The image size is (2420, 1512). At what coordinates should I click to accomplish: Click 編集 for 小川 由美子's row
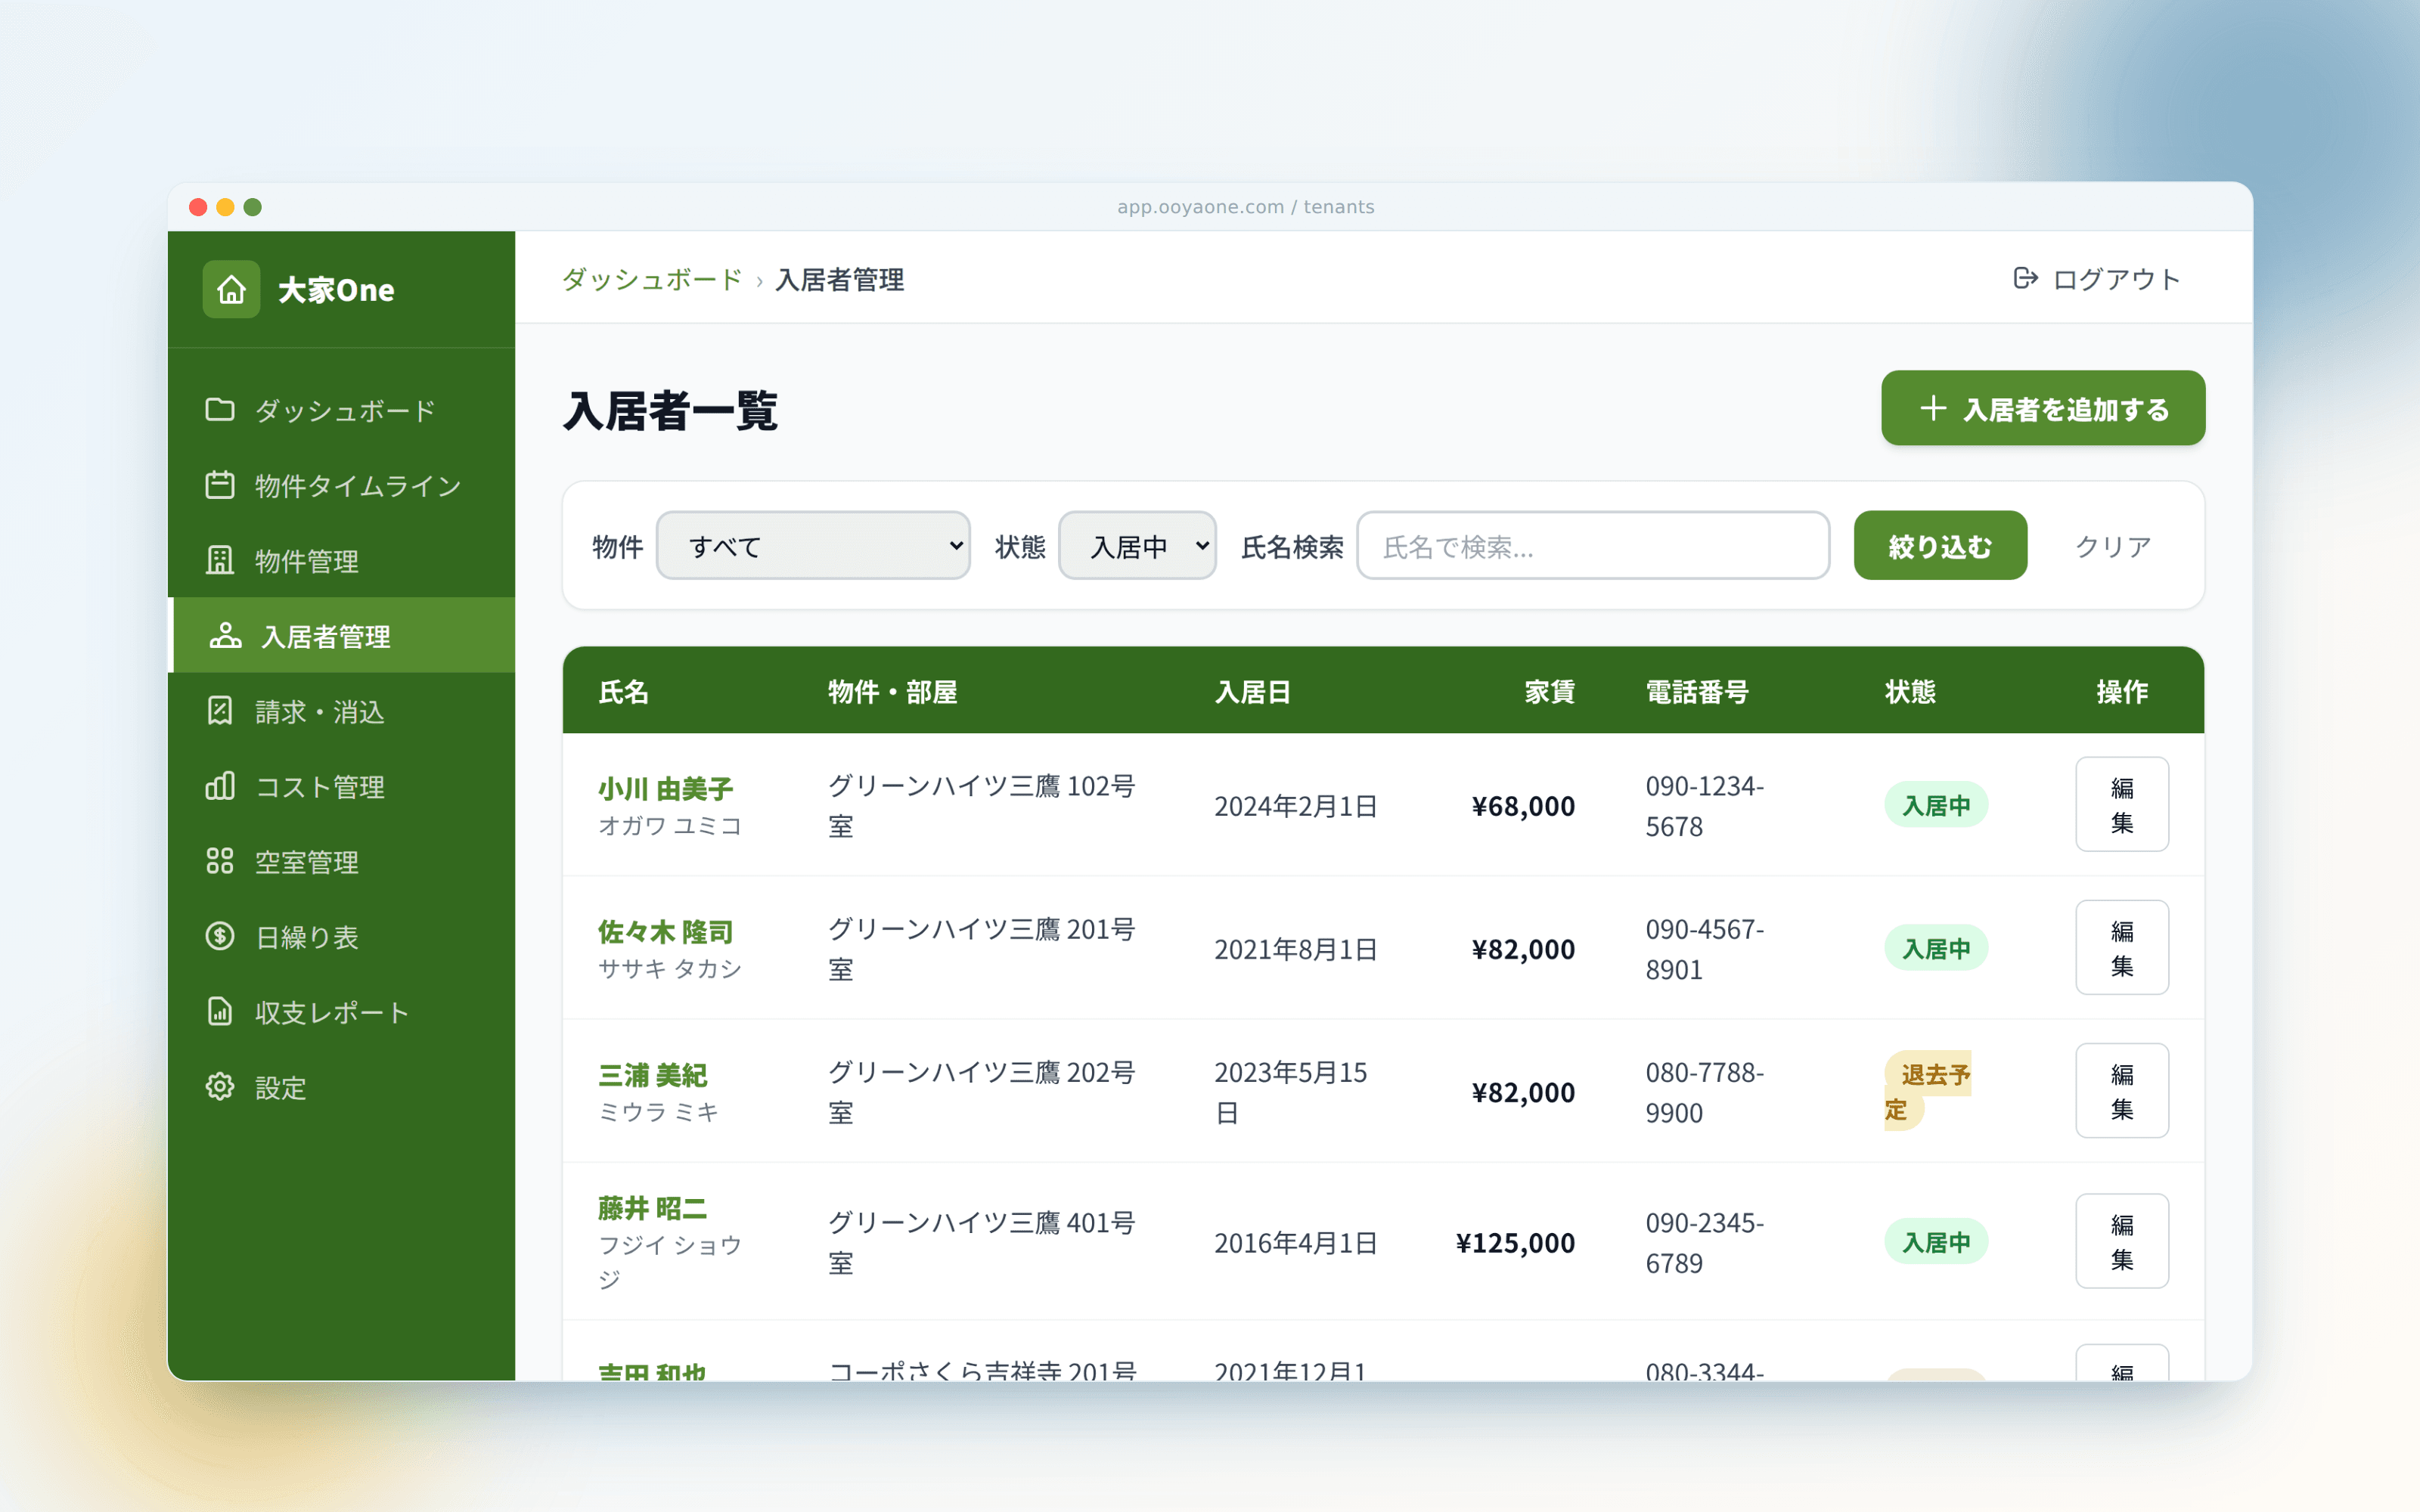[x=2121, y=805]
